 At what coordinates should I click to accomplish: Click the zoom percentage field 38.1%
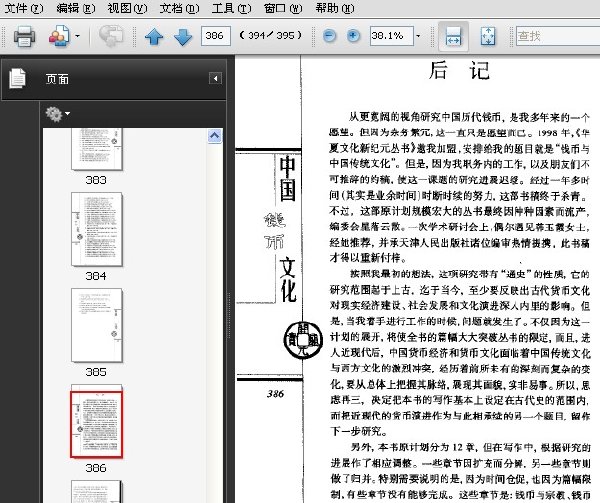coord(391,36)
